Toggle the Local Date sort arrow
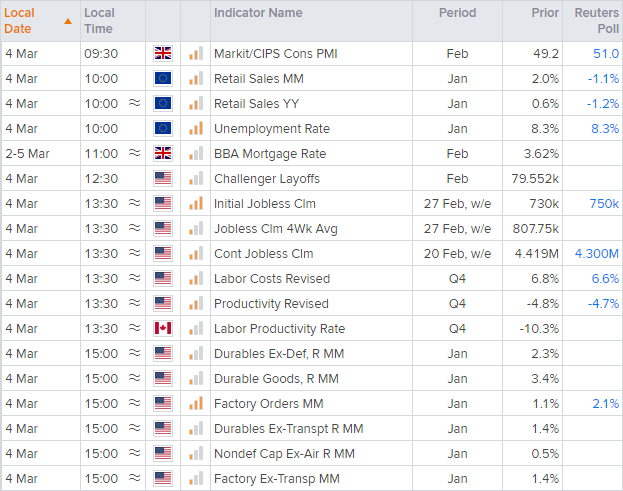 [68, 21]
